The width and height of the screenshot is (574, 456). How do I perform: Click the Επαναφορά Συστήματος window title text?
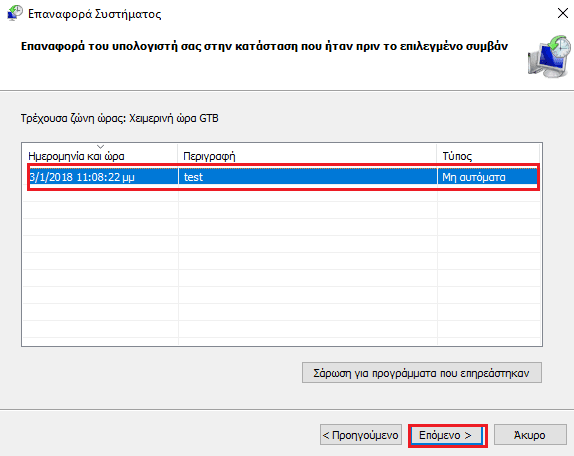(x=94, y=14)
